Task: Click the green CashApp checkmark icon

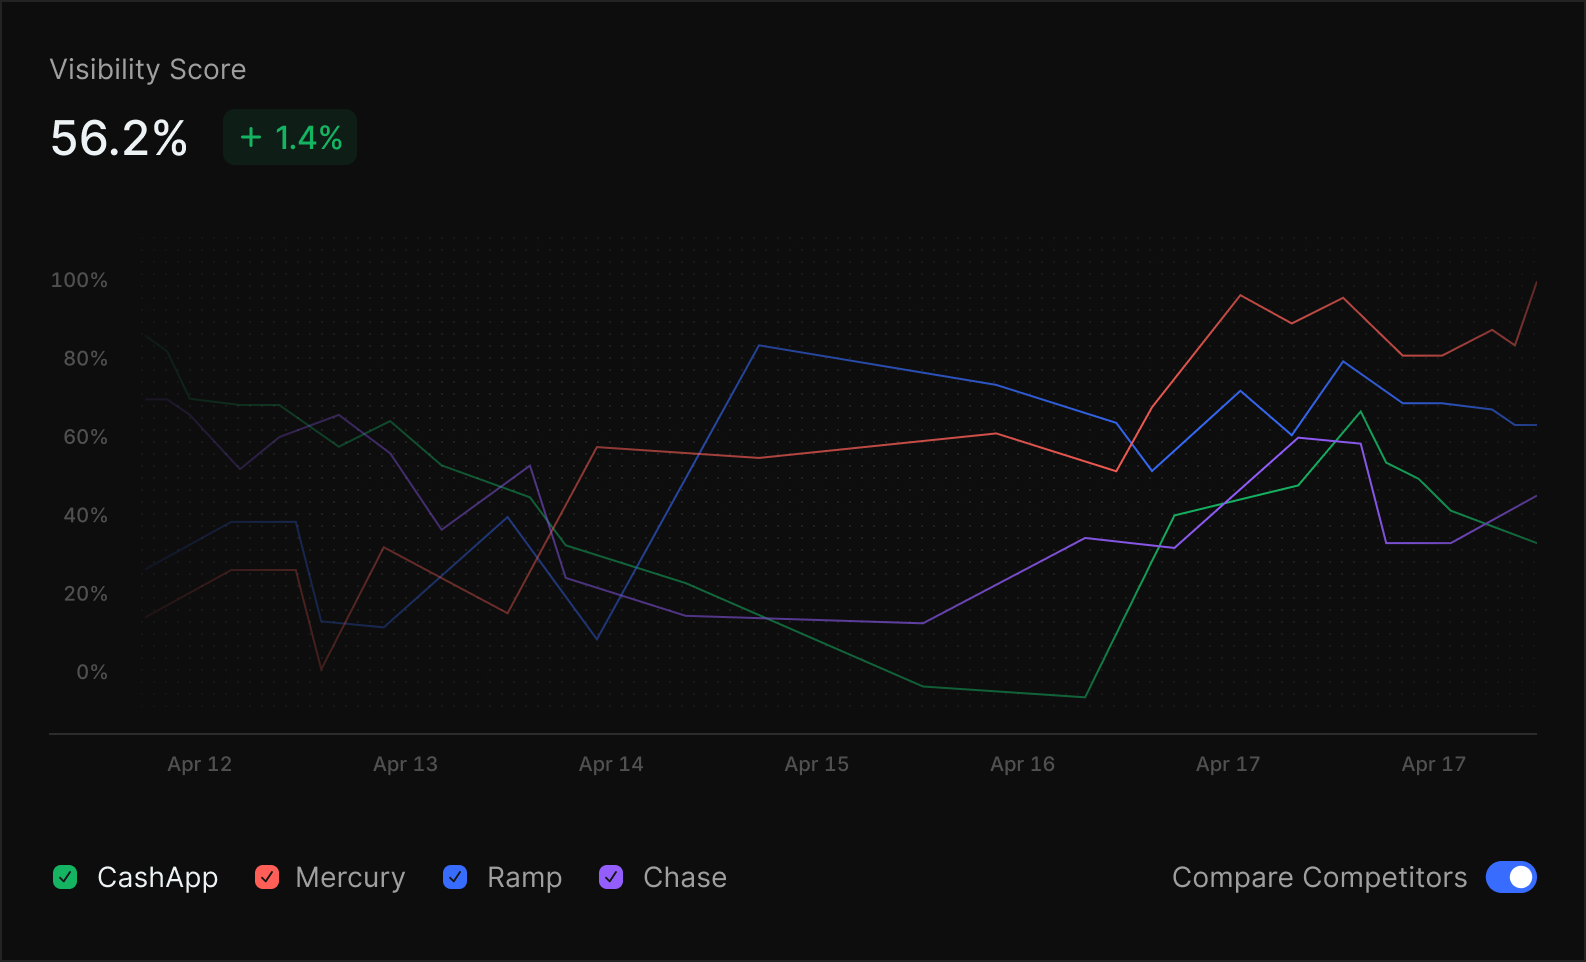Action: pyautogui.click(x=65, y=877)
